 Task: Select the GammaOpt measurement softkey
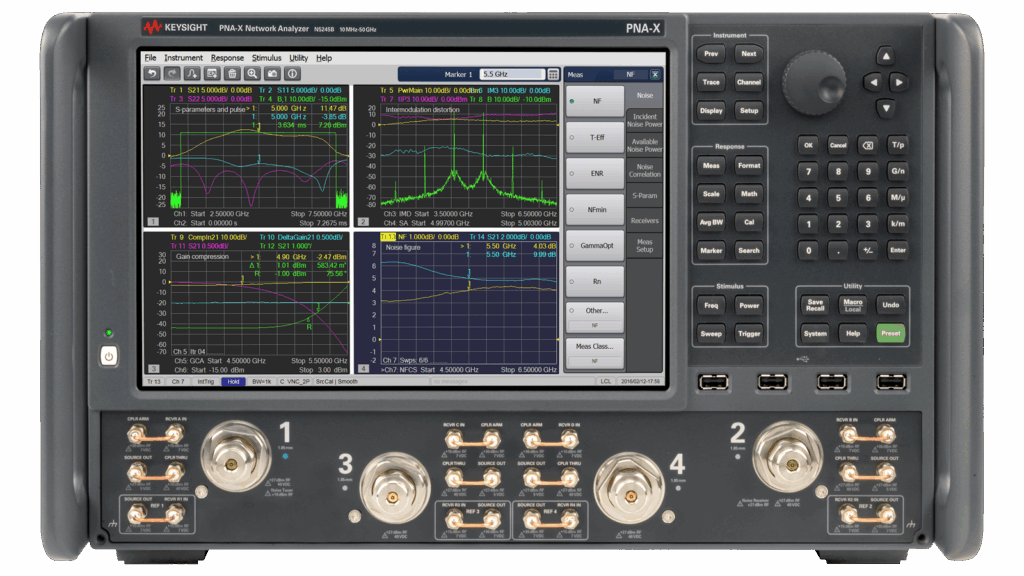(x=595, y=246)
